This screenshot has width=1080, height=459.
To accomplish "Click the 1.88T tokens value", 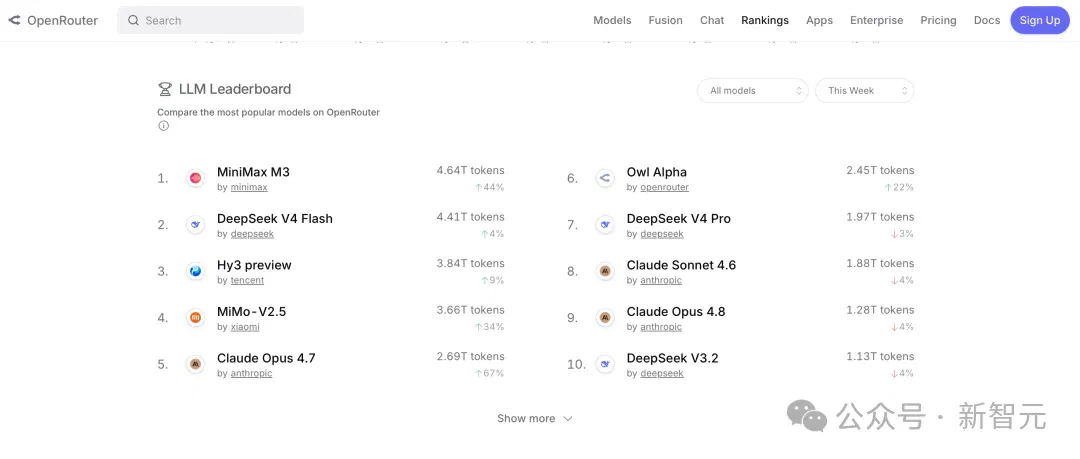I will [880, 263].
